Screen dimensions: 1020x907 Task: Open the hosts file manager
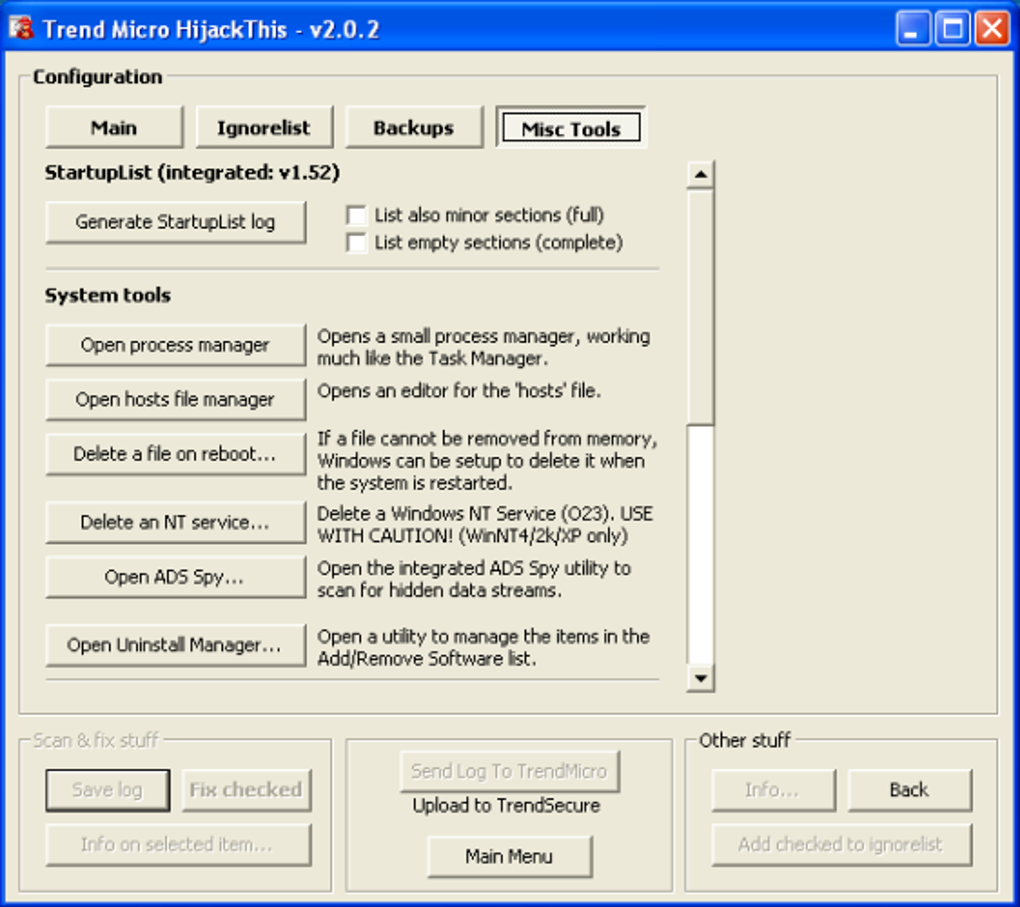click(x=174, y=399)
